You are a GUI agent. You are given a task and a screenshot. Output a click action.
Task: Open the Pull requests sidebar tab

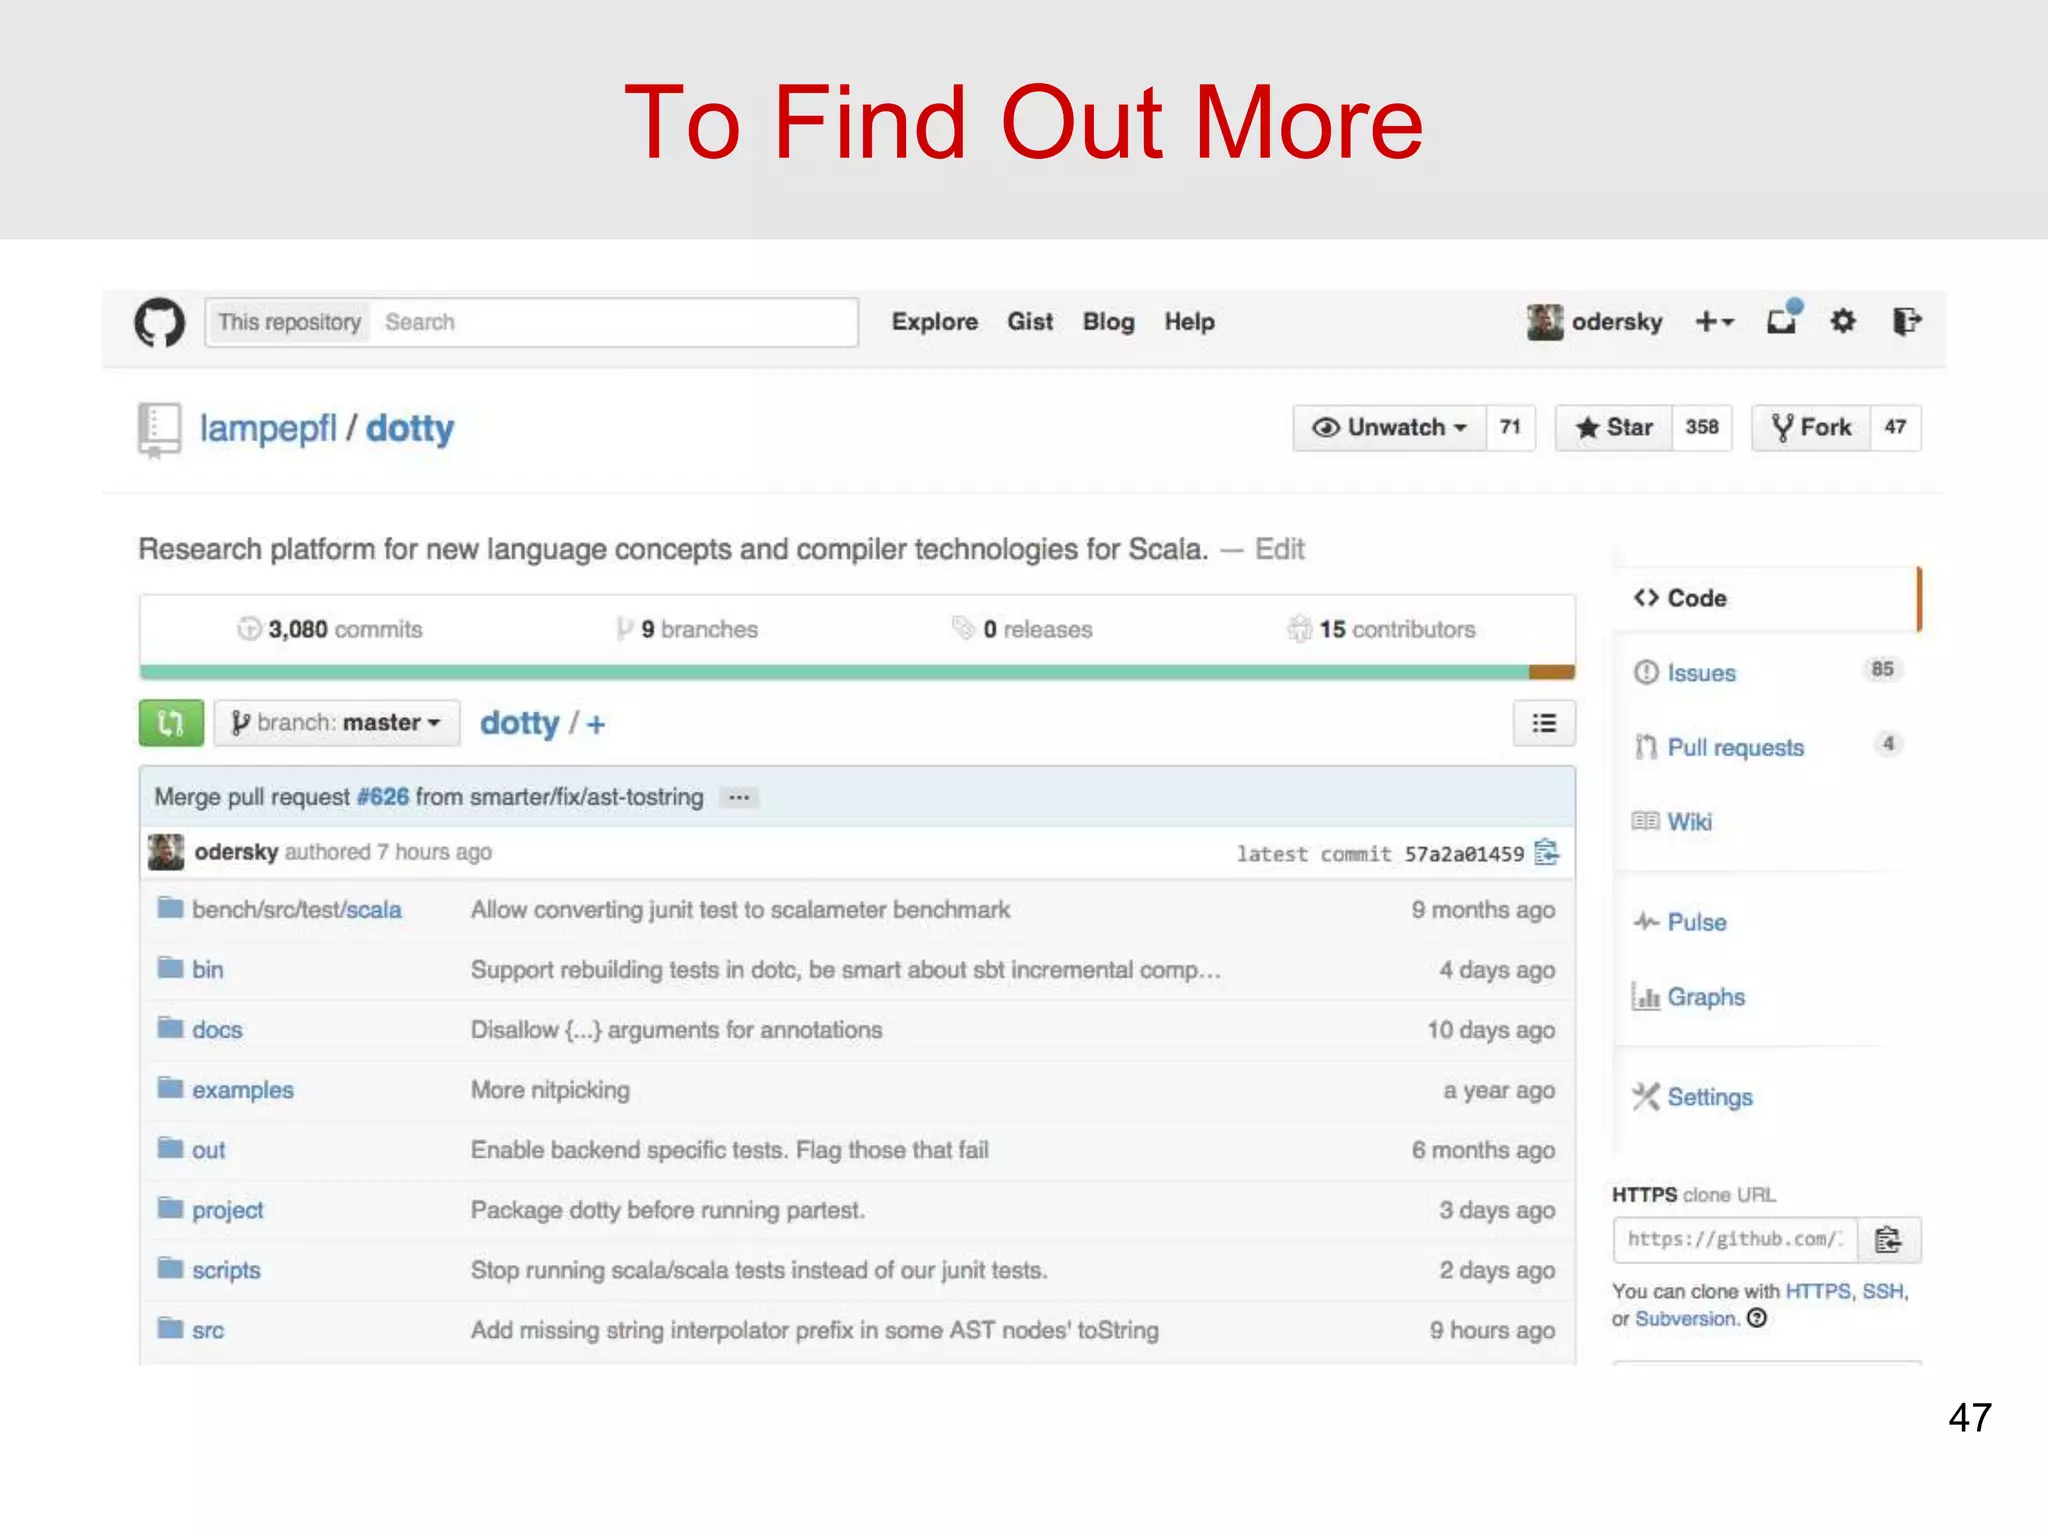(x=1767, y=748)
